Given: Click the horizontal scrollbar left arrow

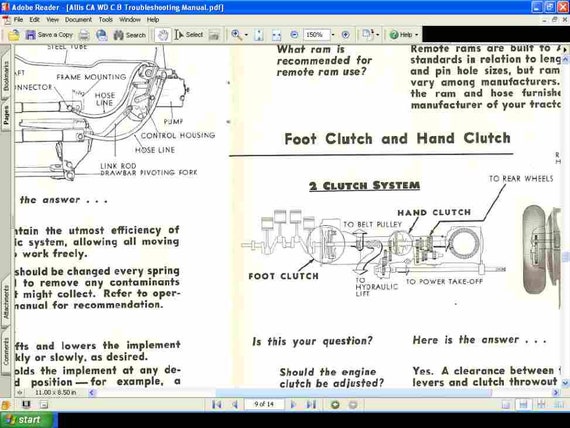Looking at the screenshot, I should point(92,392).
